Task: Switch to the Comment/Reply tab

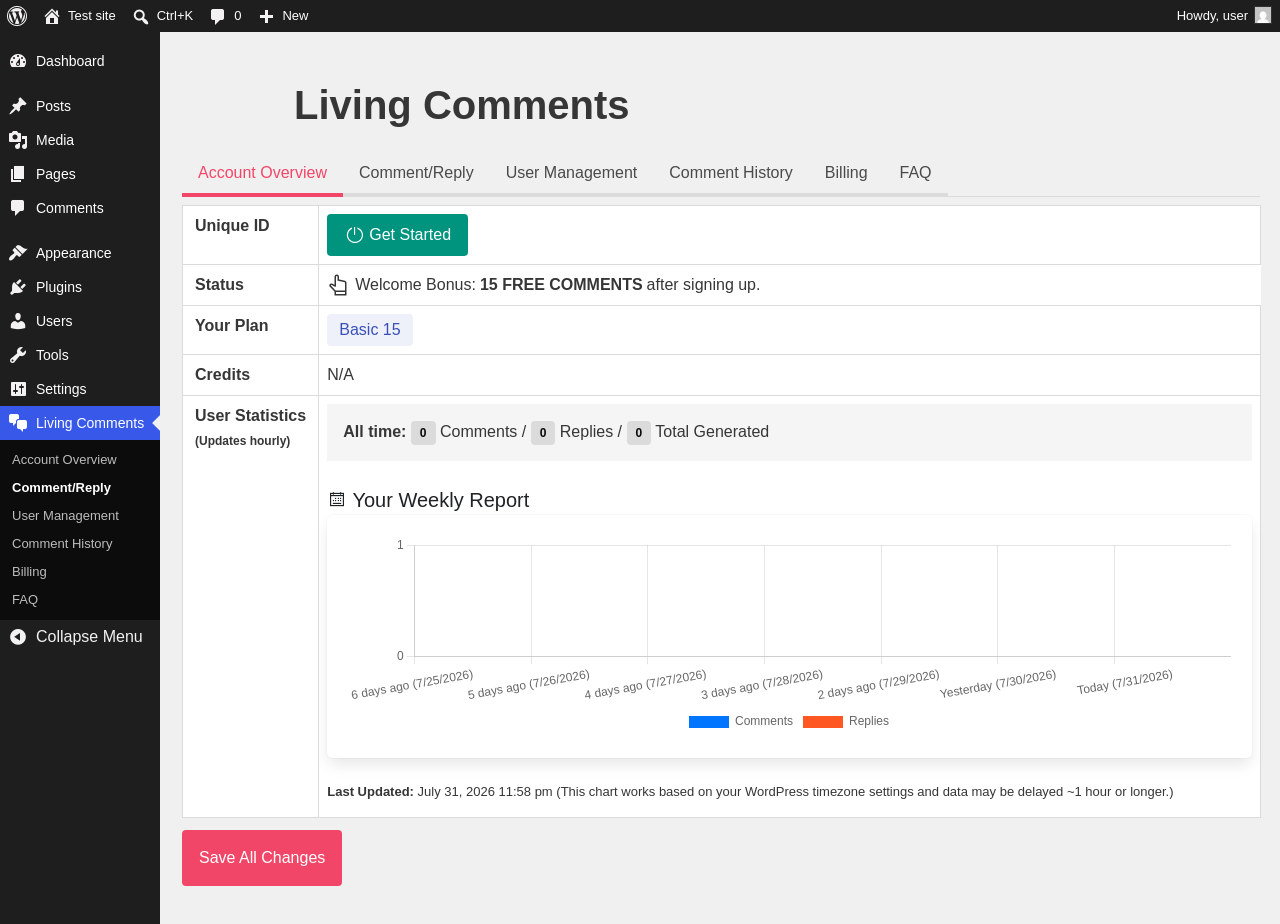Action: [x=416, y=173]
